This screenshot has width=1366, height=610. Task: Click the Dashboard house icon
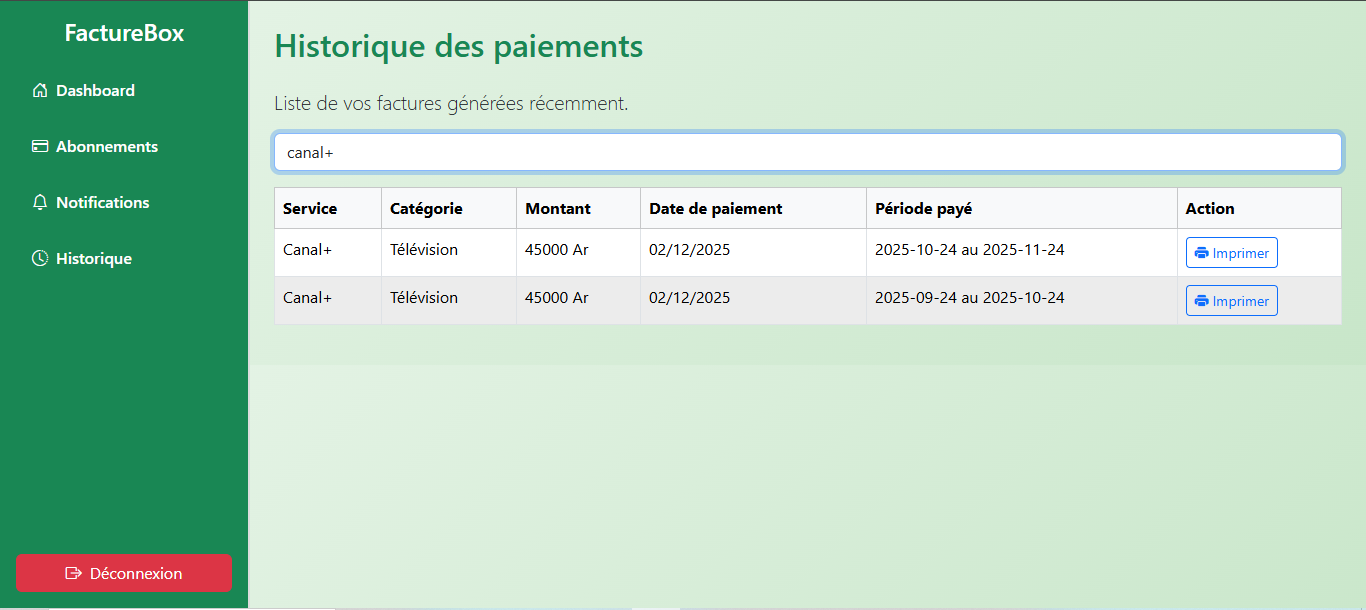point(40,91)
